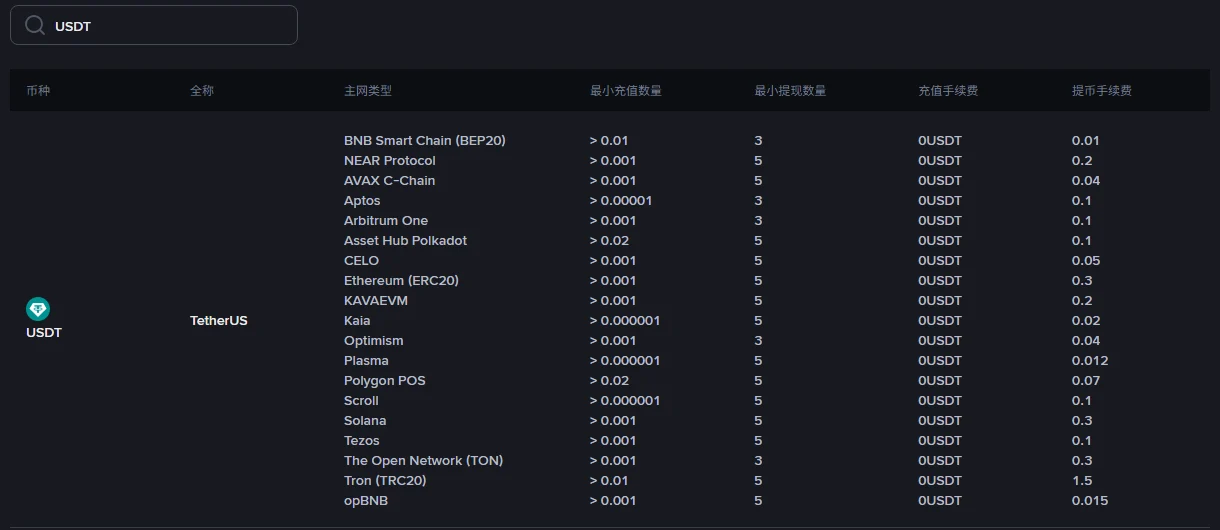
Task: Select the Polygon POS network row
Action: (x=384, y=381)
